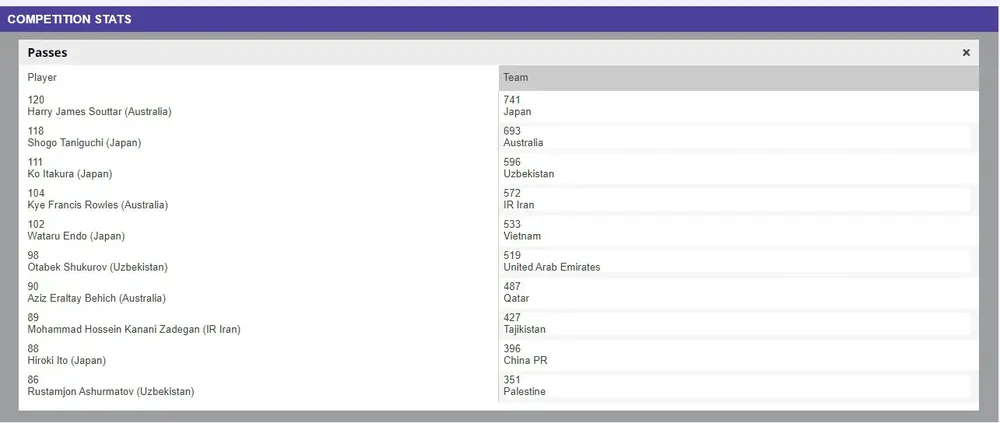Screen dimensions: 1000x423
Task: Click the Competition Stats header bar
Action: pos(70,19)
